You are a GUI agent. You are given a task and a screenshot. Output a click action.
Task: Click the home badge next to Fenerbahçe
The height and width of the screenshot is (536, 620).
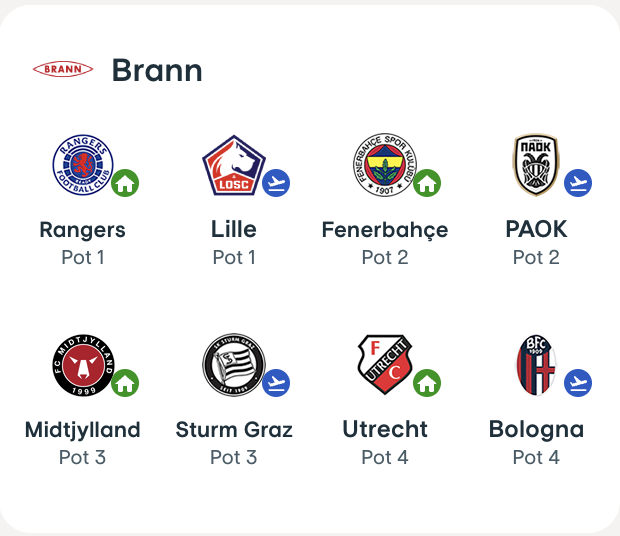click(x=427, y=183)
